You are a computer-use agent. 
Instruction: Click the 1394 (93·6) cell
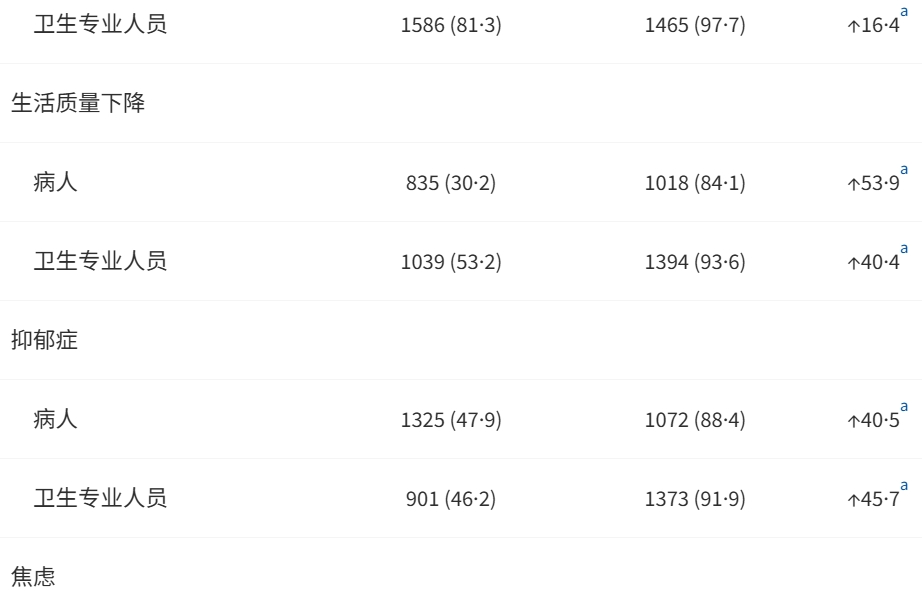[695, 262]
